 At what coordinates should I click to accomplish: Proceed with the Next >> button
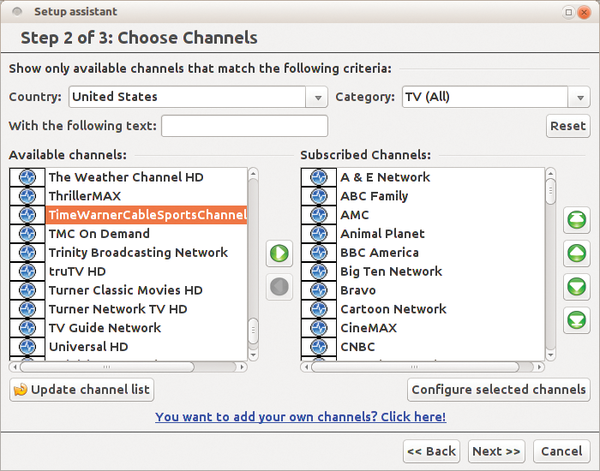tap(496, 451)
